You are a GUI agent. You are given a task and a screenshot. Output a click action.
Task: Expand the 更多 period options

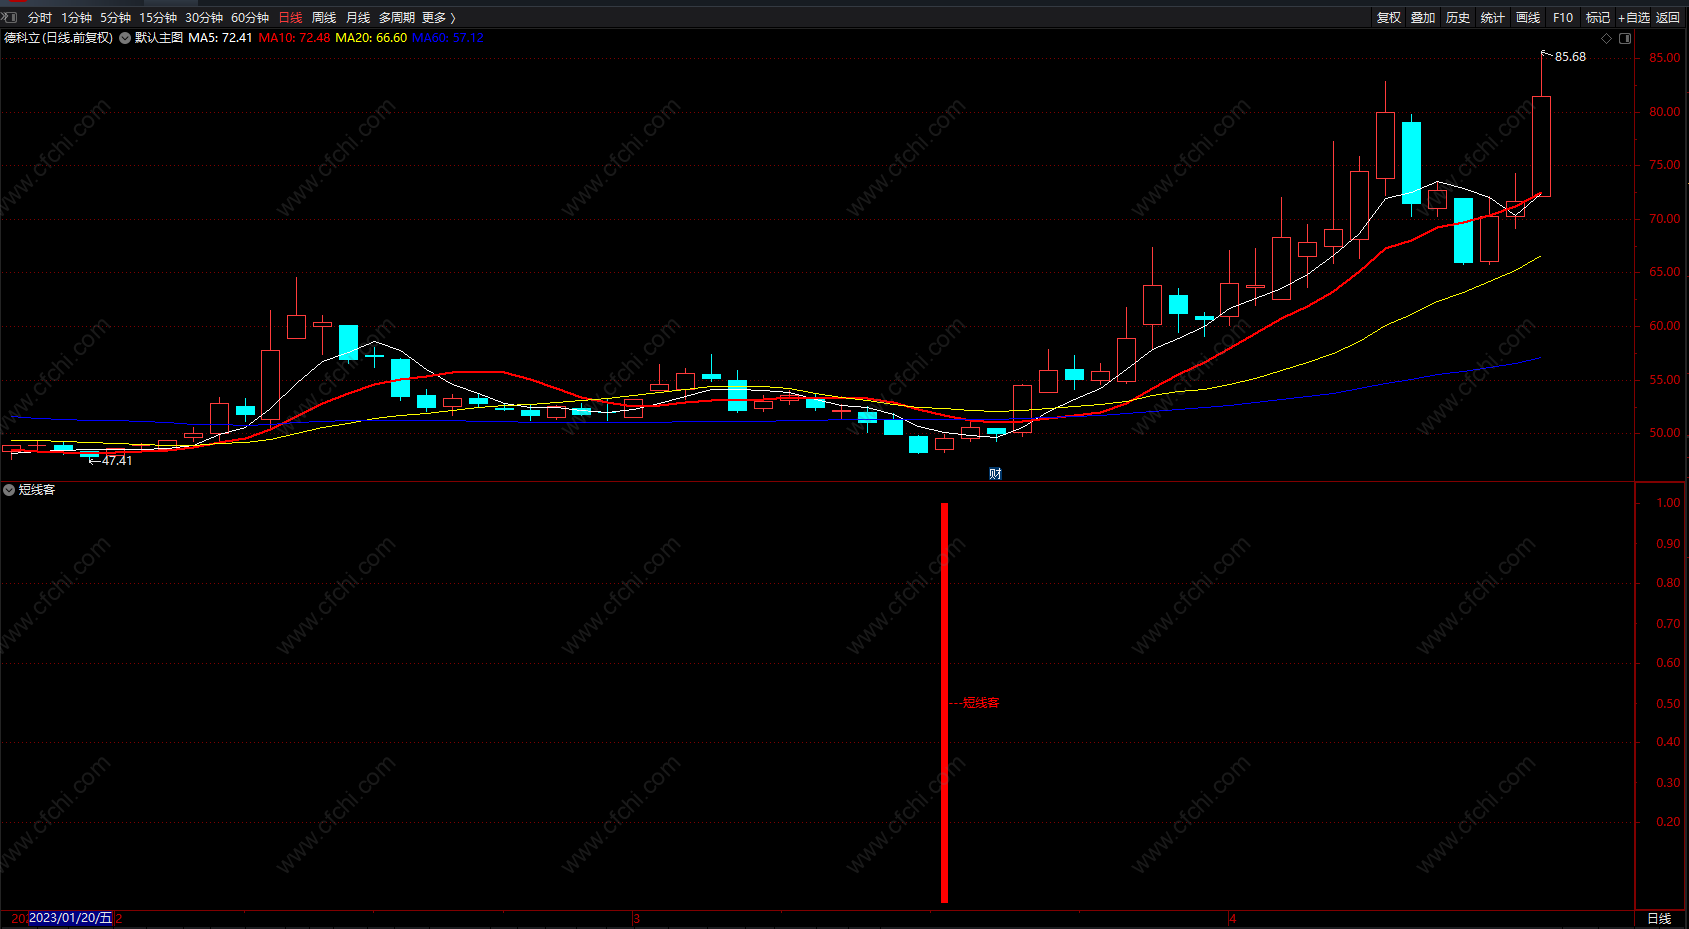pos(438,18)
